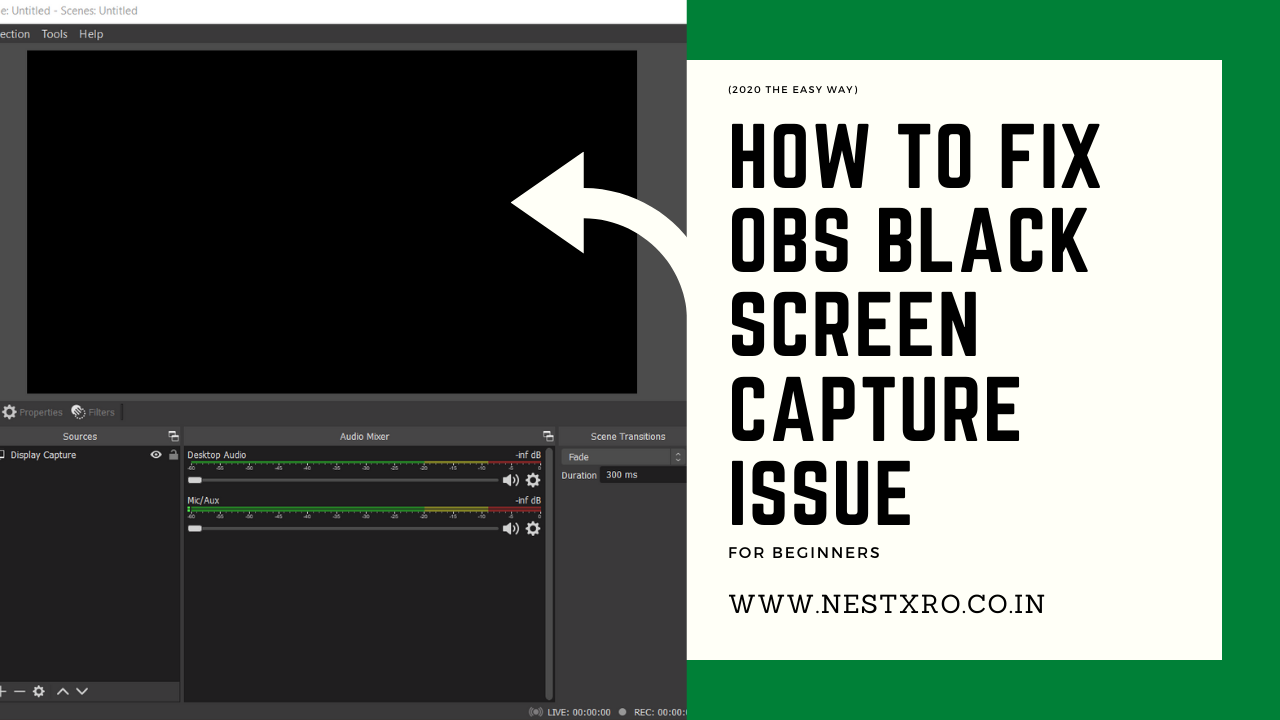Click the "Sources" panel title

(80, 436)
